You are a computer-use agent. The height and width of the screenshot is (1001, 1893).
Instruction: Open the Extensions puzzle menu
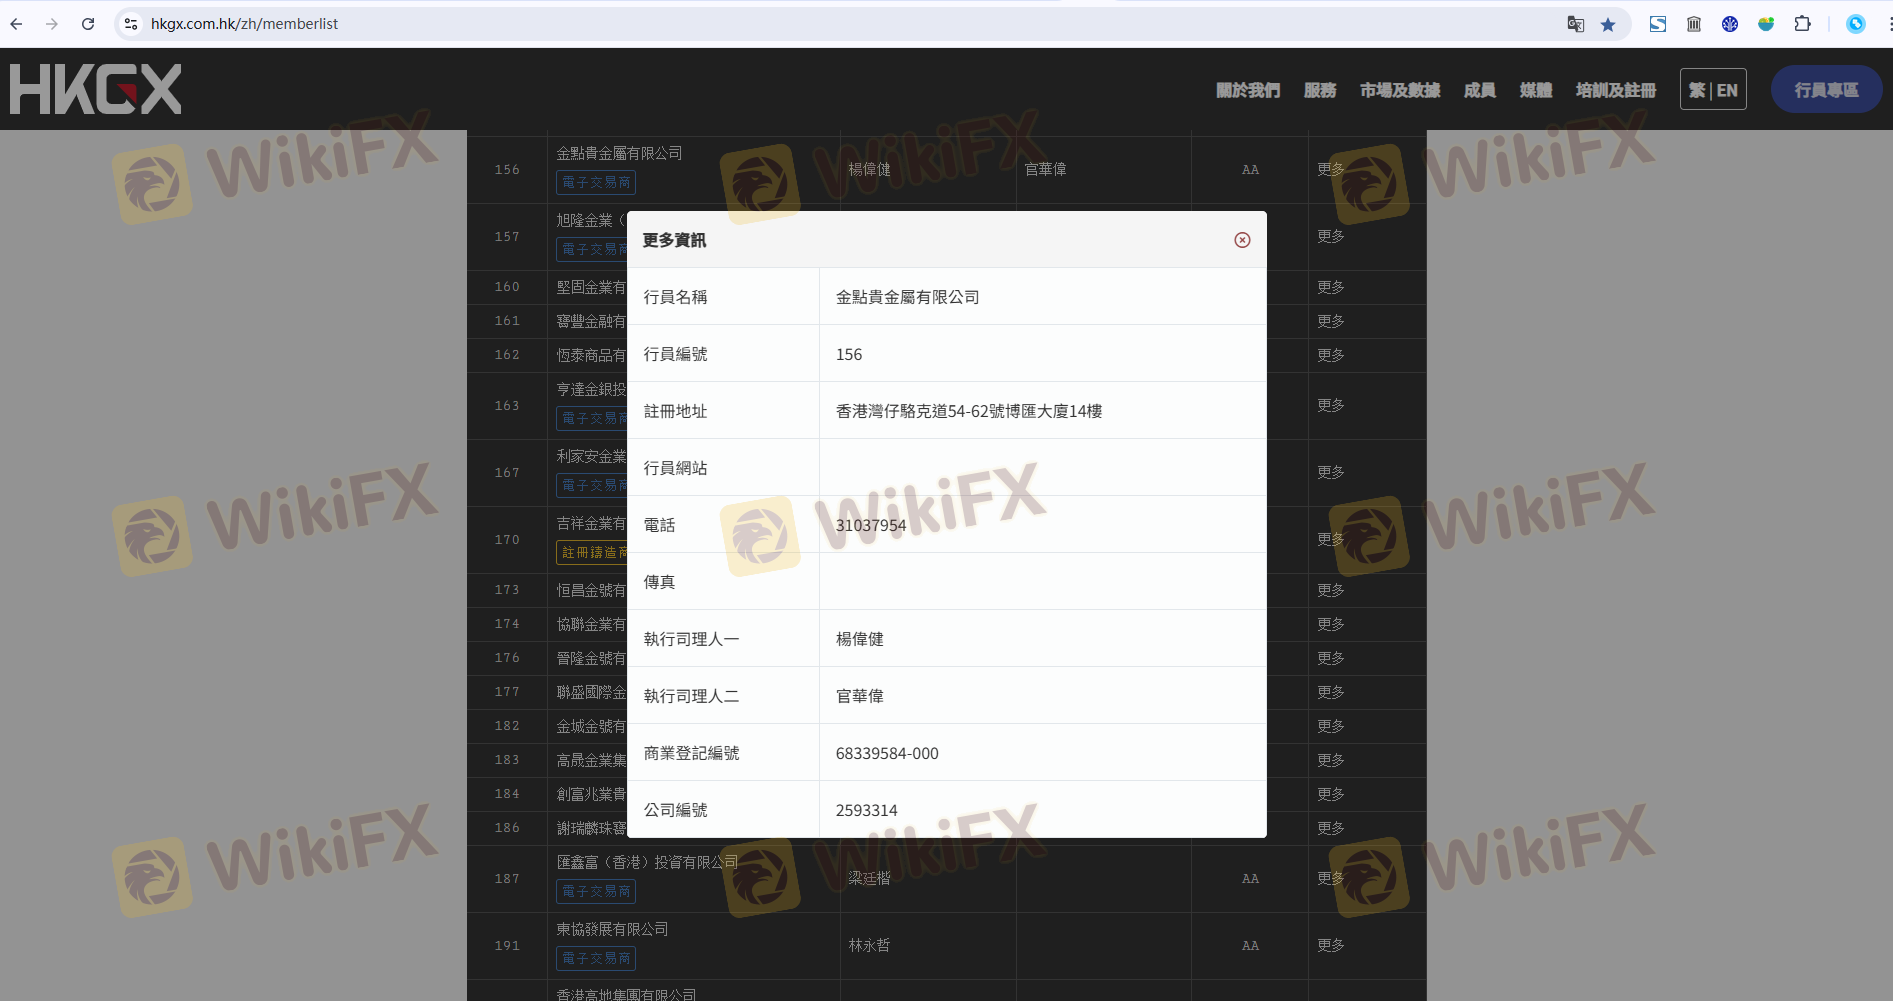(x=1802, y=24)
